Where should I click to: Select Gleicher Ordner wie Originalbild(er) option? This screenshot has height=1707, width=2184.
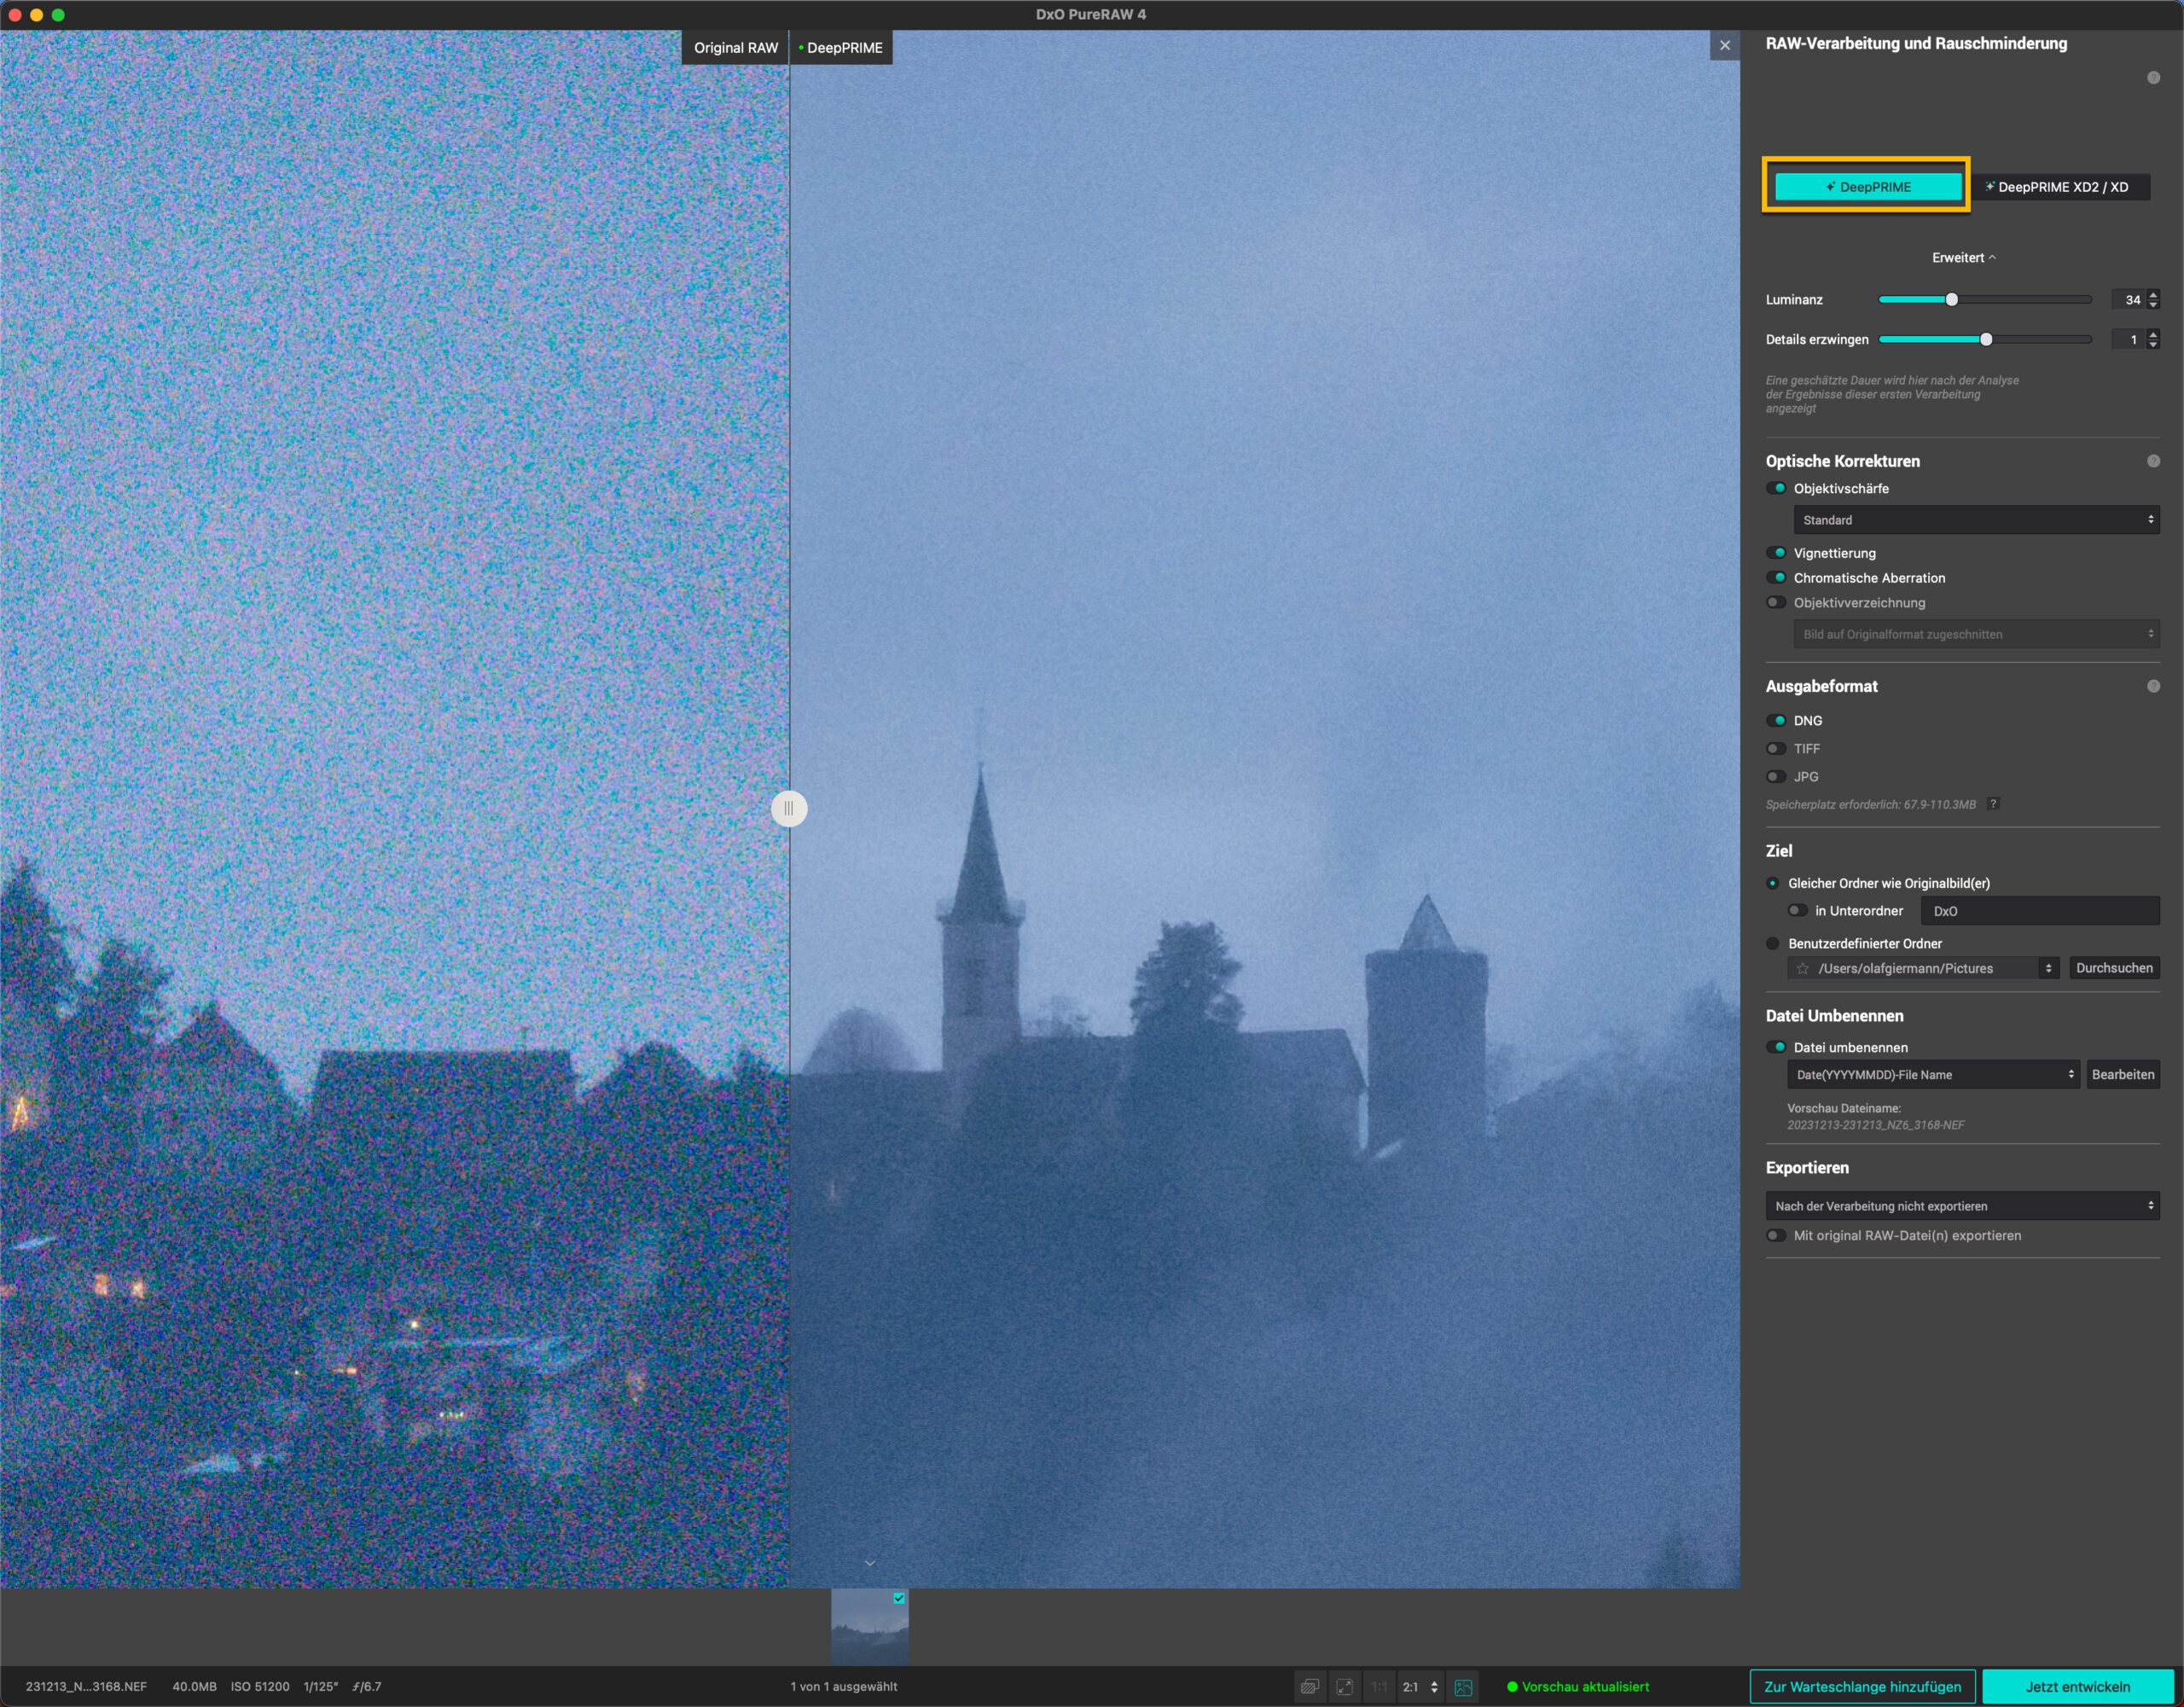[x=1773, y=883]
